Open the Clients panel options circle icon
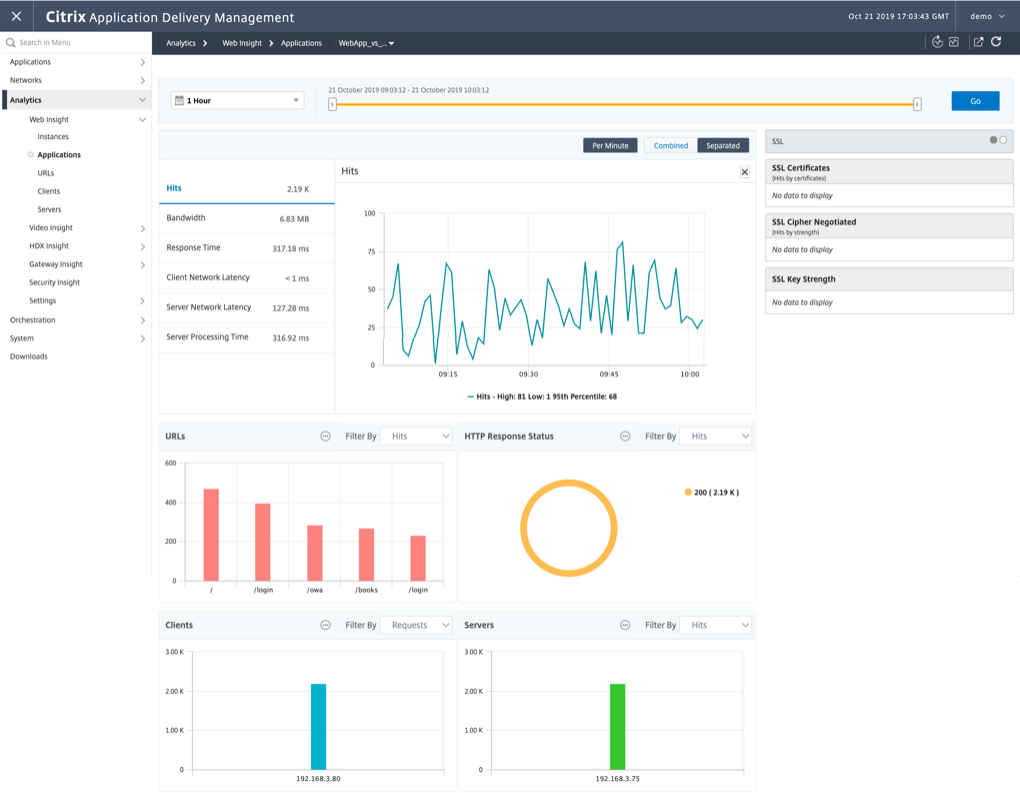Screen dimensions: 1020x793 point(326,625)
